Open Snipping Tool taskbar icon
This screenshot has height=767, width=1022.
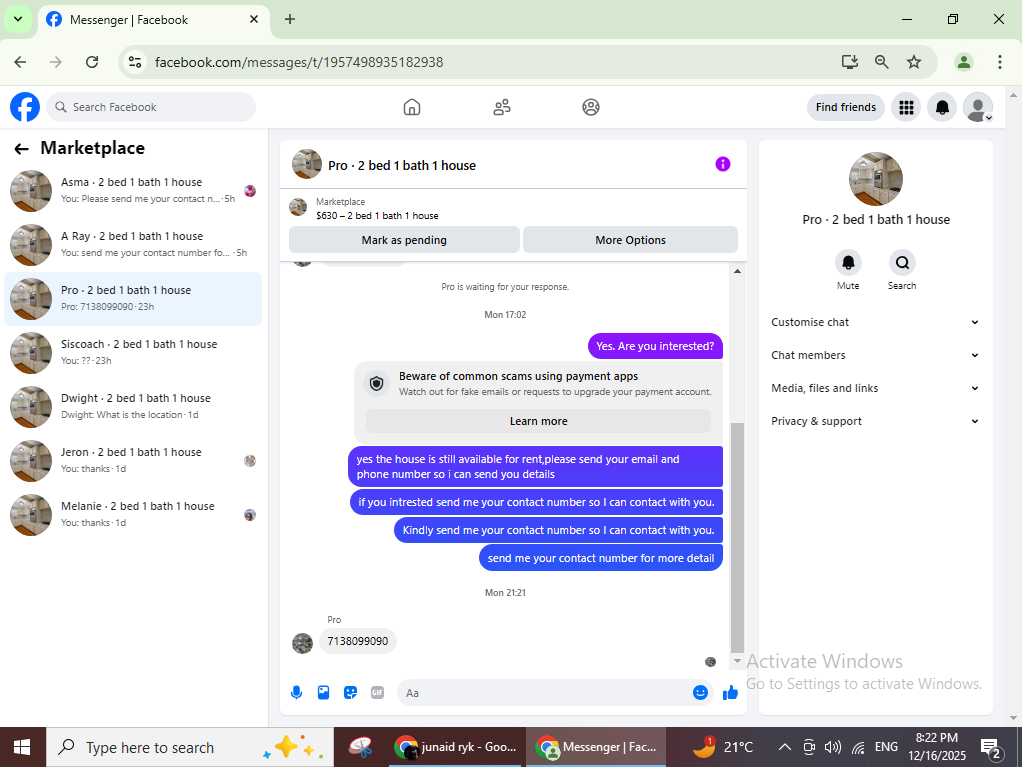pos(360,747)
